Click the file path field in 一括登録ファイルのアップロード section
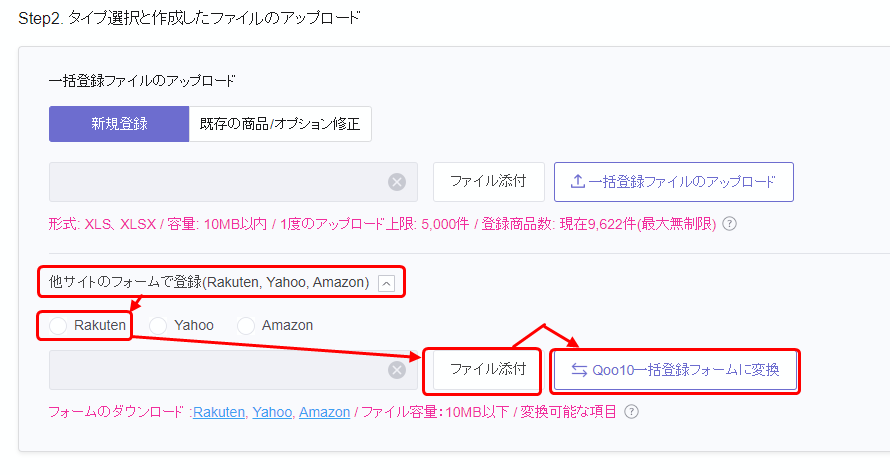890x475 pixels. 215,182
